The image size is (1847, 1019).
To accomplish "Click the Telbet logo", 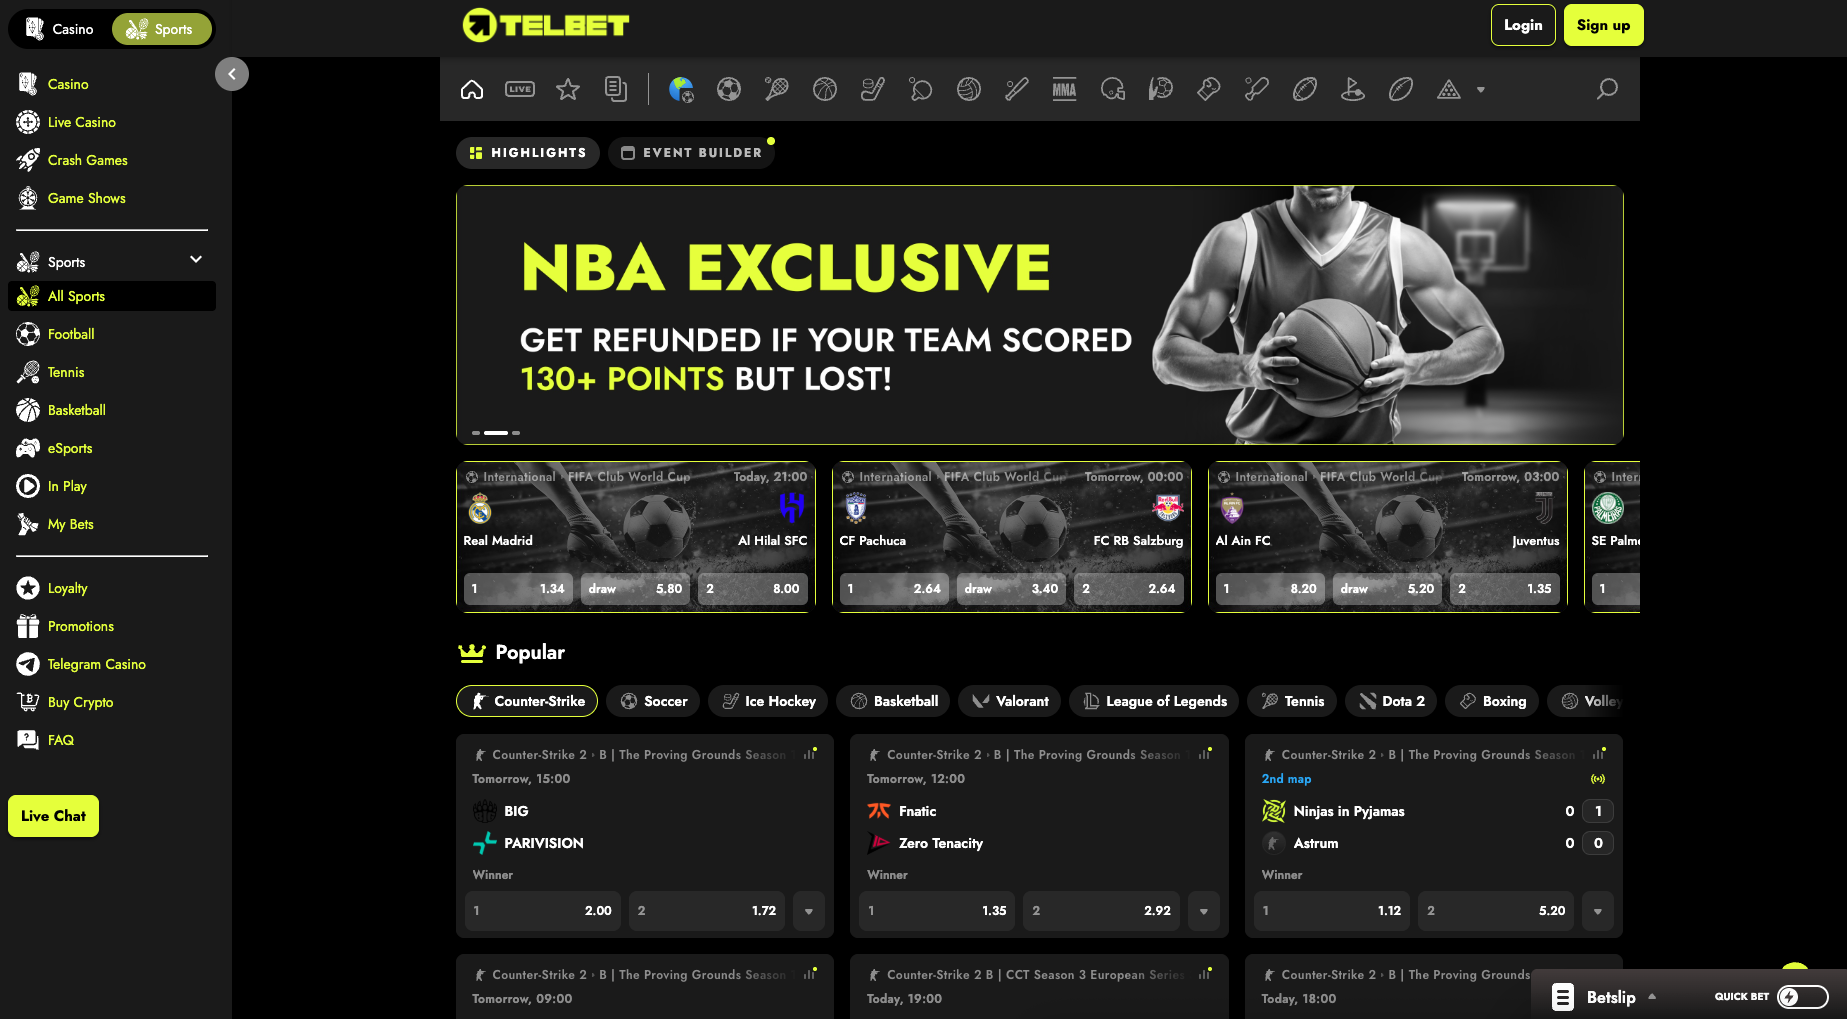I will coord(546,25).
